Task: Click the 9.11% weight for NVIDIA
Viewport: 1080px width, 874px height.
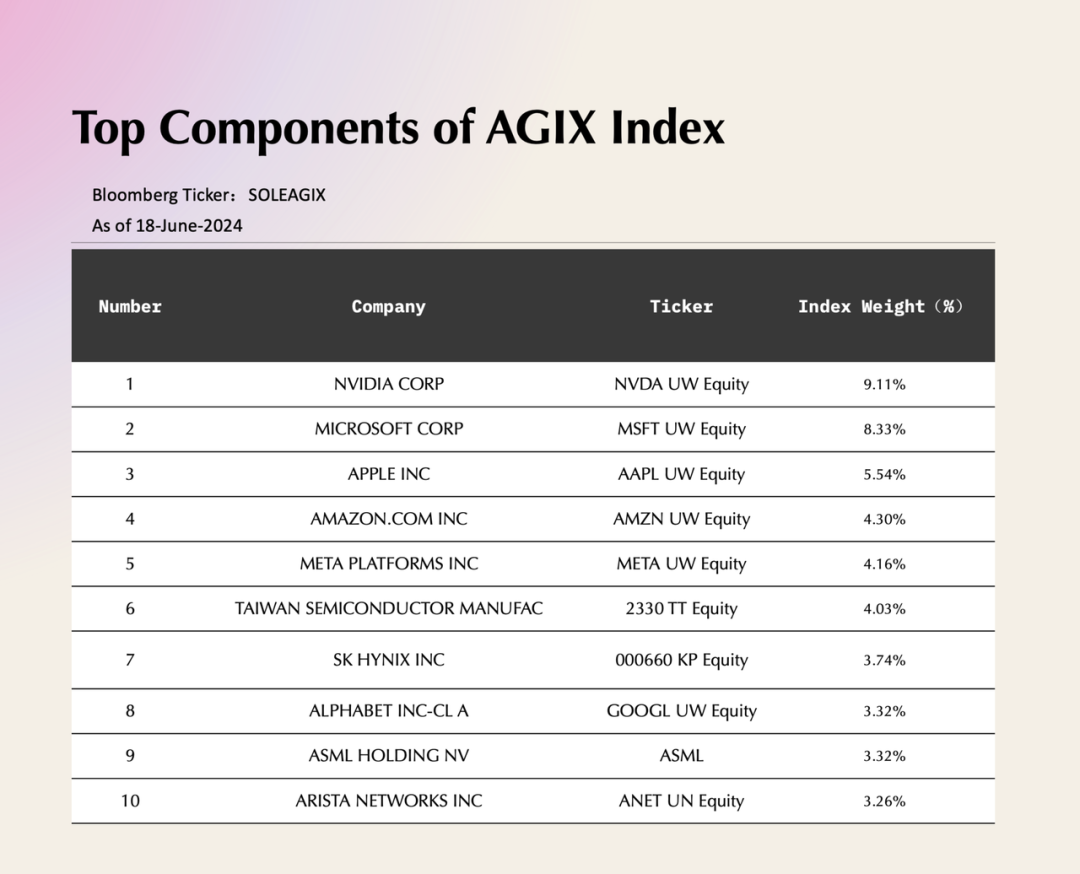Action: click(884, 384)
